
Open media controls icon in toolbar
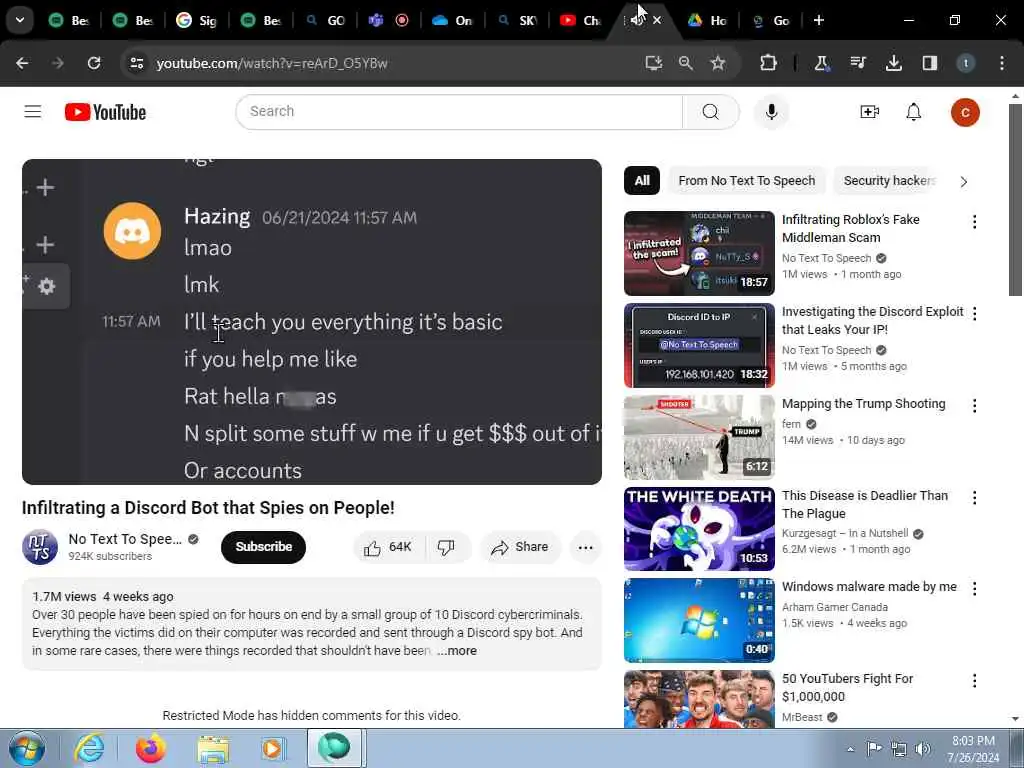857,63
